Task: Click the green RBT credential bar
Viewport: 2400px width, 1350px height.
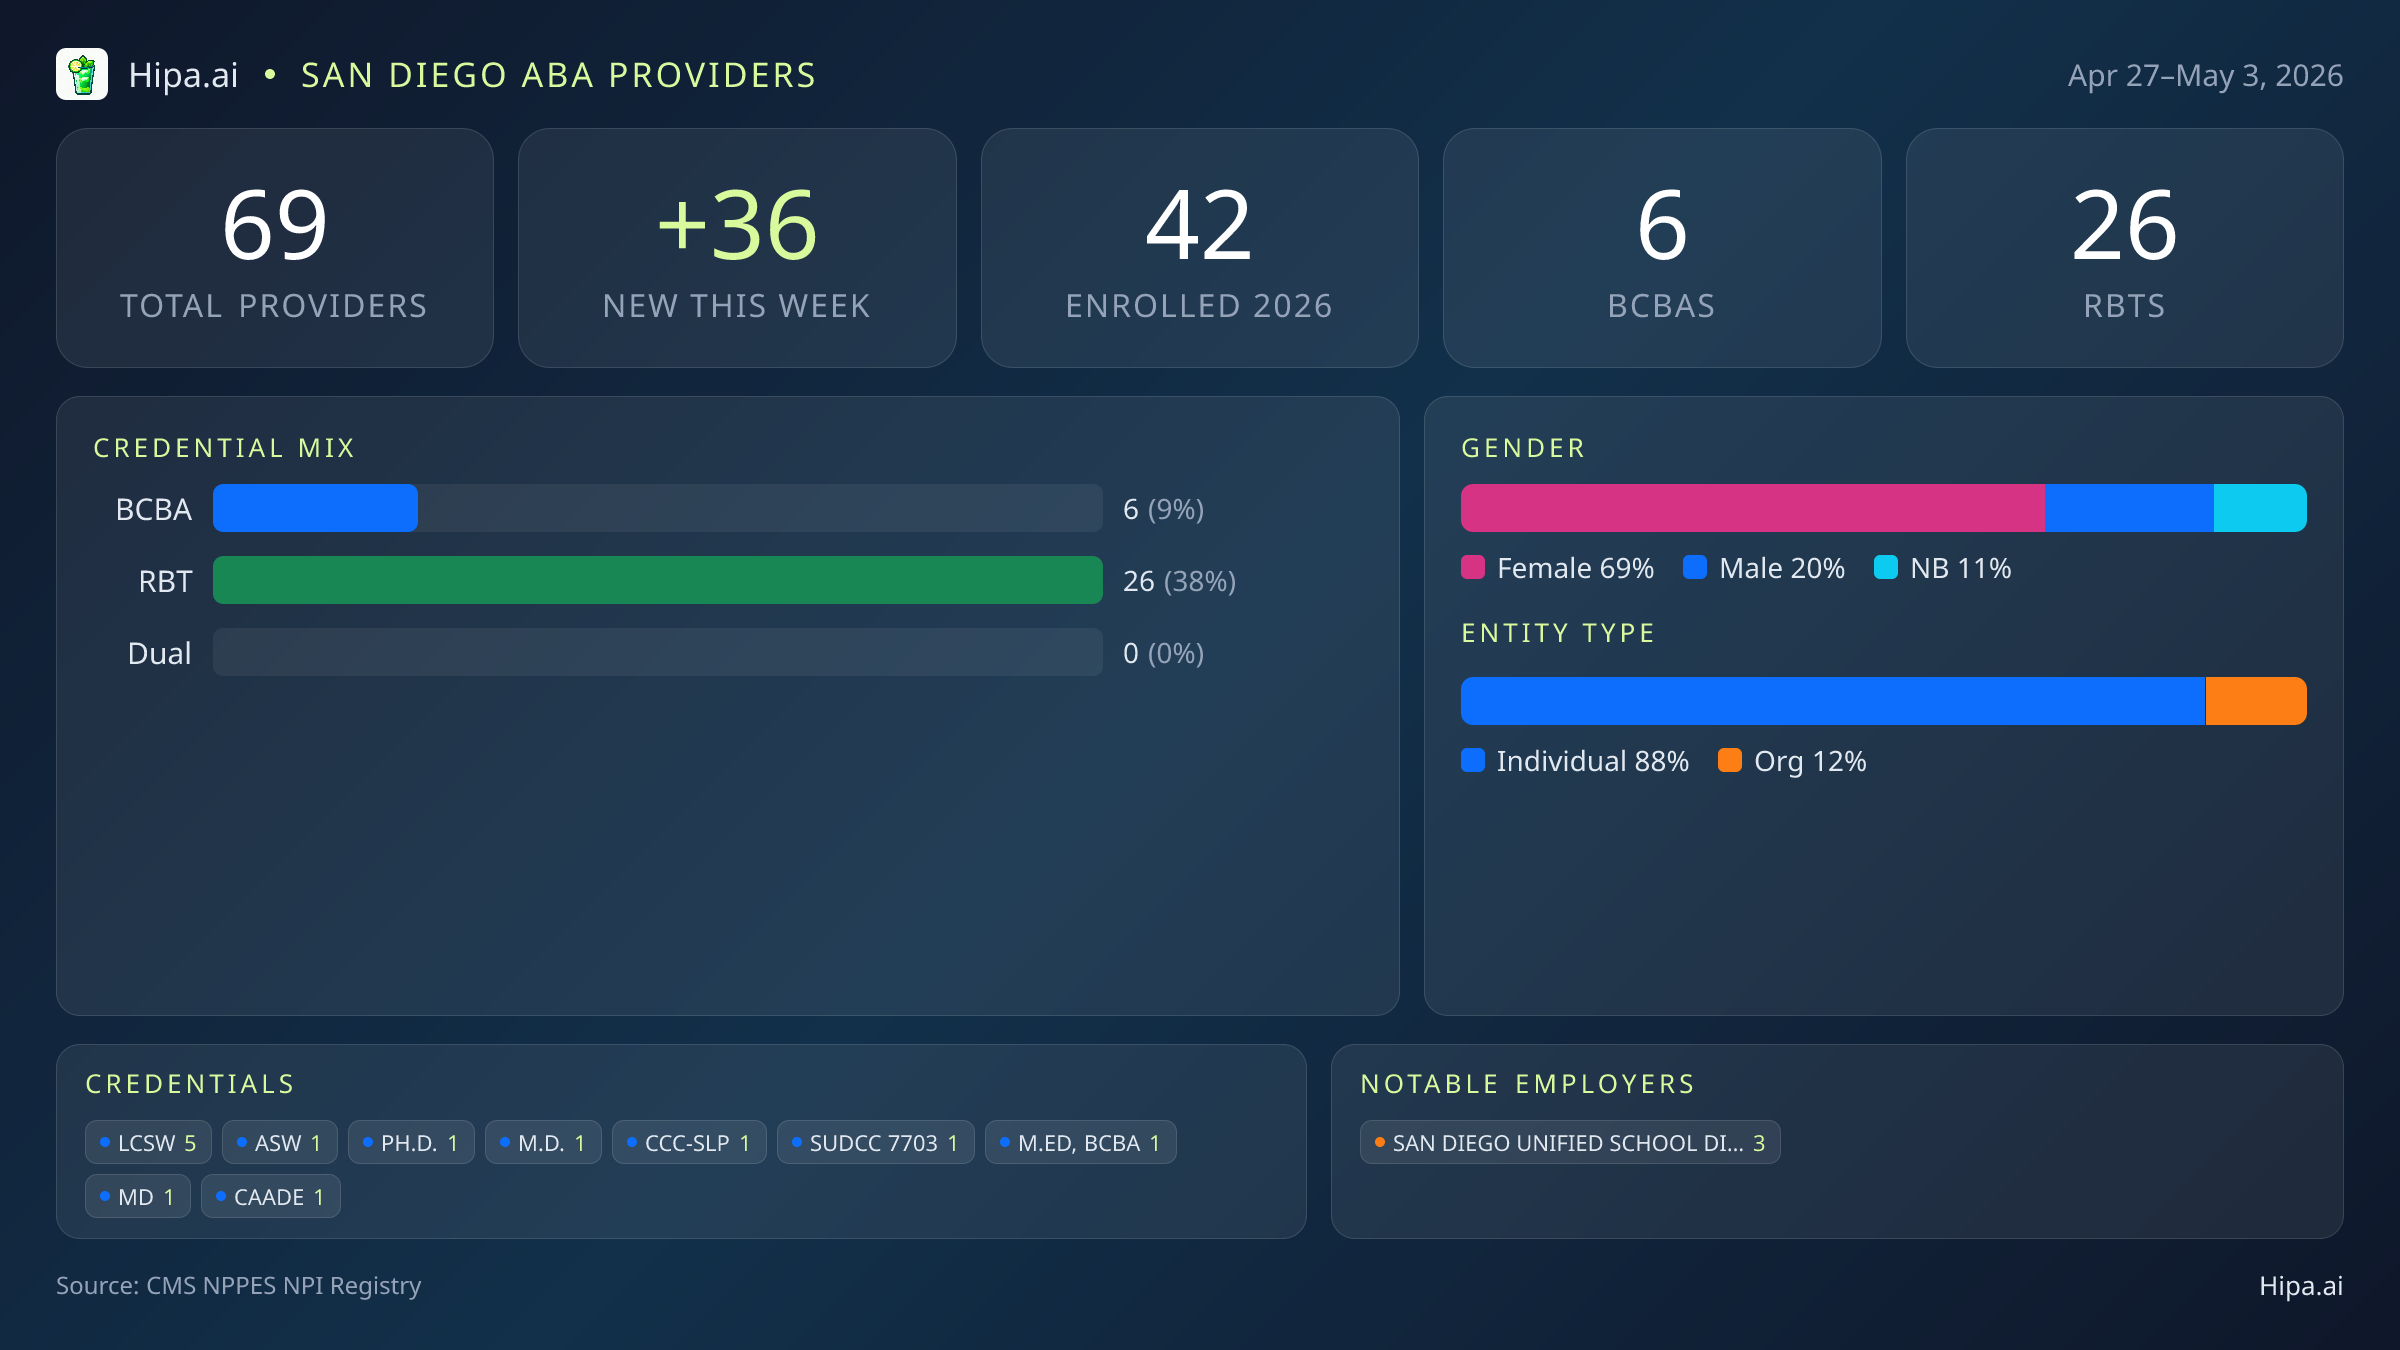Action: coord(658,580)
